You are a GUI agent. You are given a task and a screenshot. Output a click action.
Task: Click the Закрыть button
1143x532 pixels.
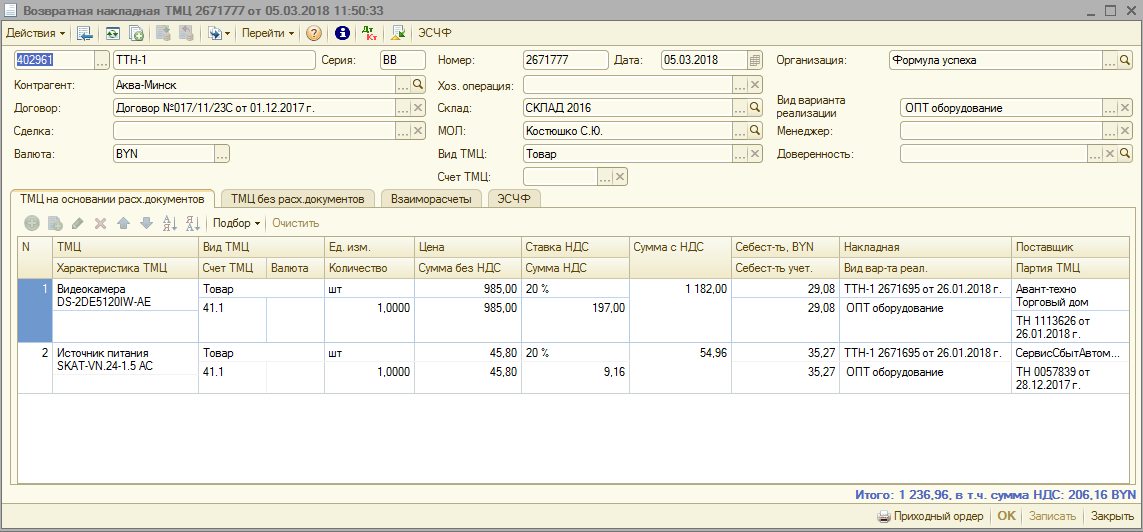click(1112, 517)
